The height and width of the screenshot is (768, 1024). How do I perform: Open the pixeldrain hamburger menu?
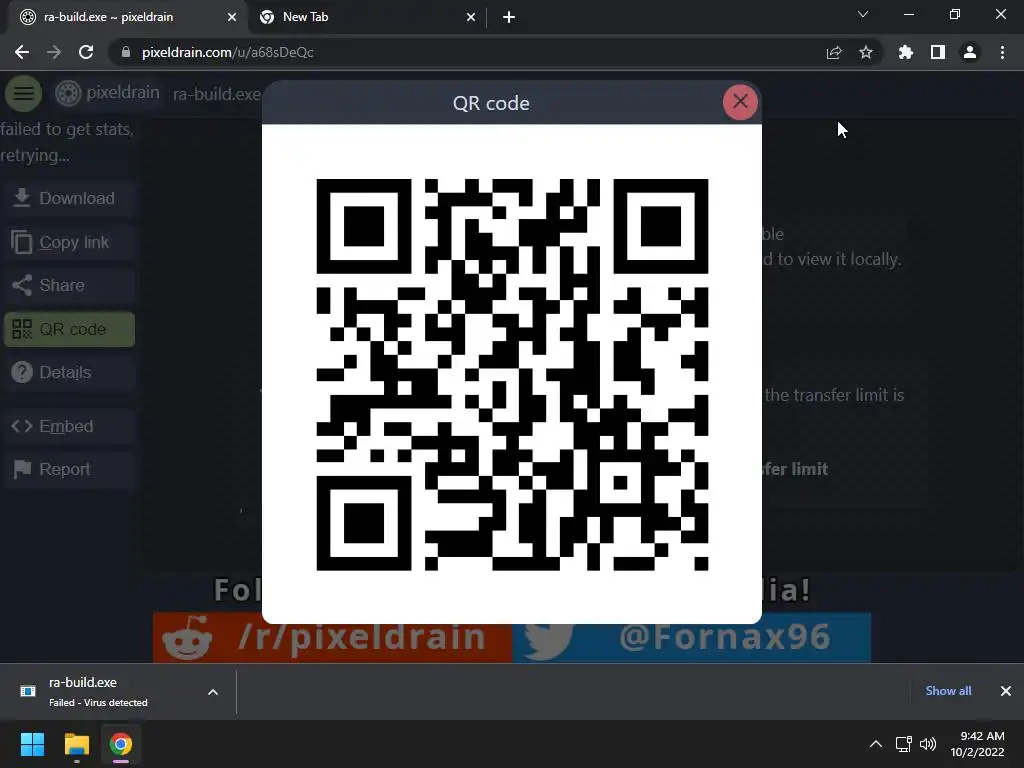click(x=24, y=93)
